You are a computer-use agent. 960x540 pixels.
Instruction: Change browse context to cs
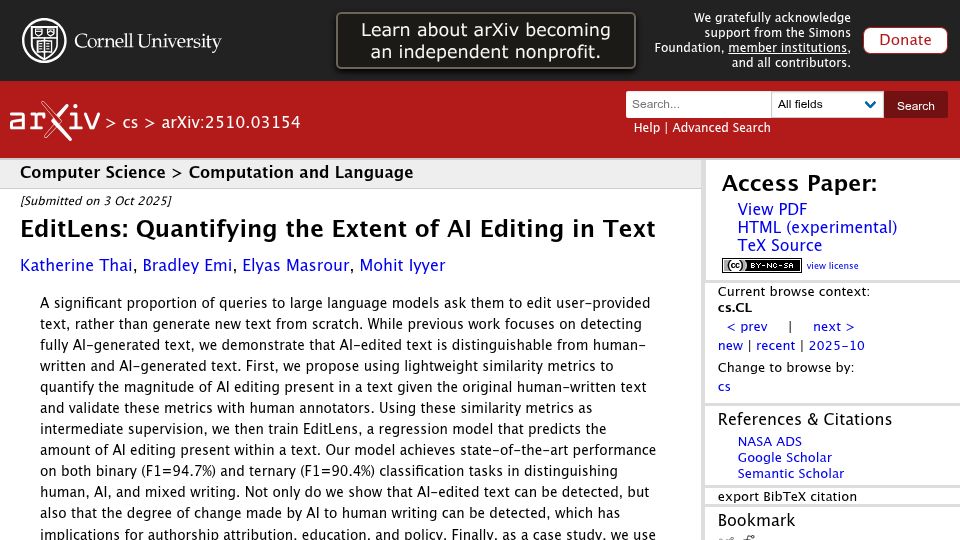click(724, 386)
